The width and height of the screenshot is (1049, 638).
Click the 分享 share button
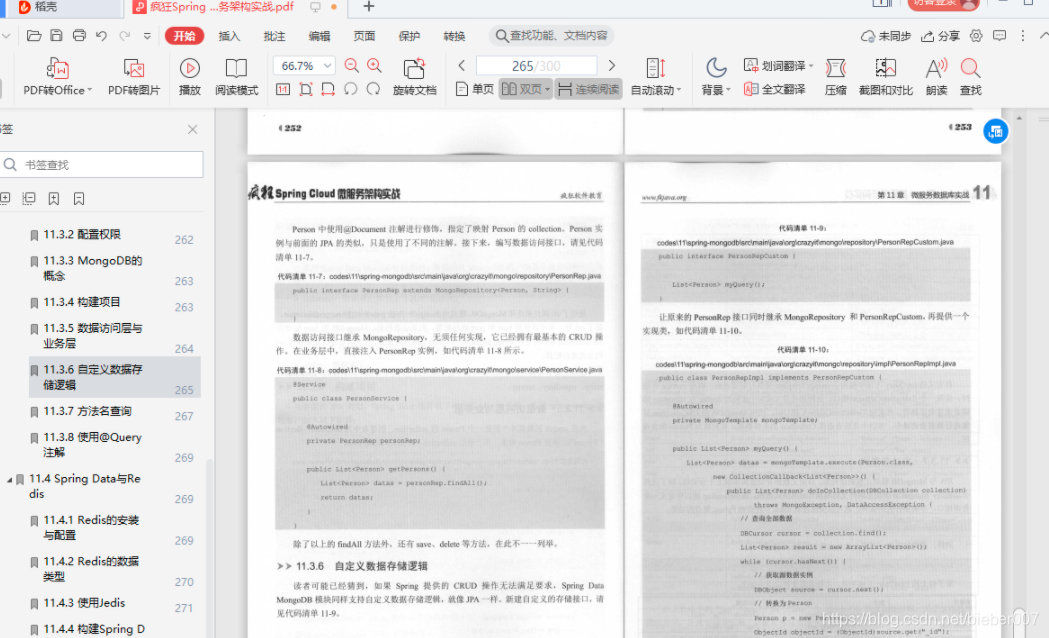click(940, 36)
